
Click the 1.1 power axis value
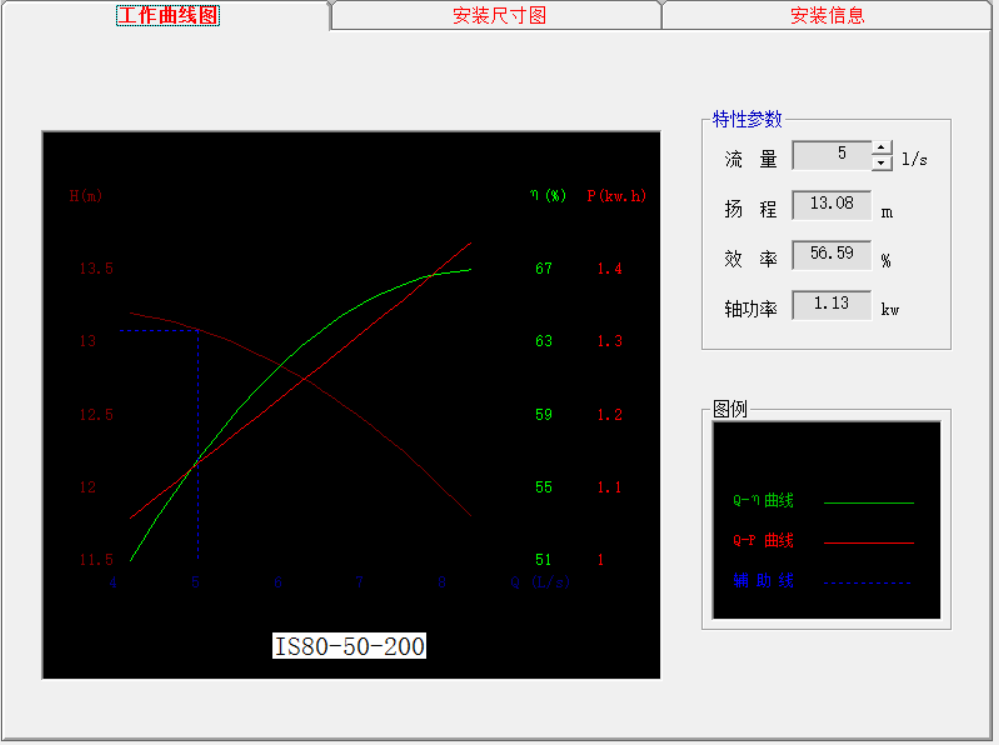click(610, 488)
